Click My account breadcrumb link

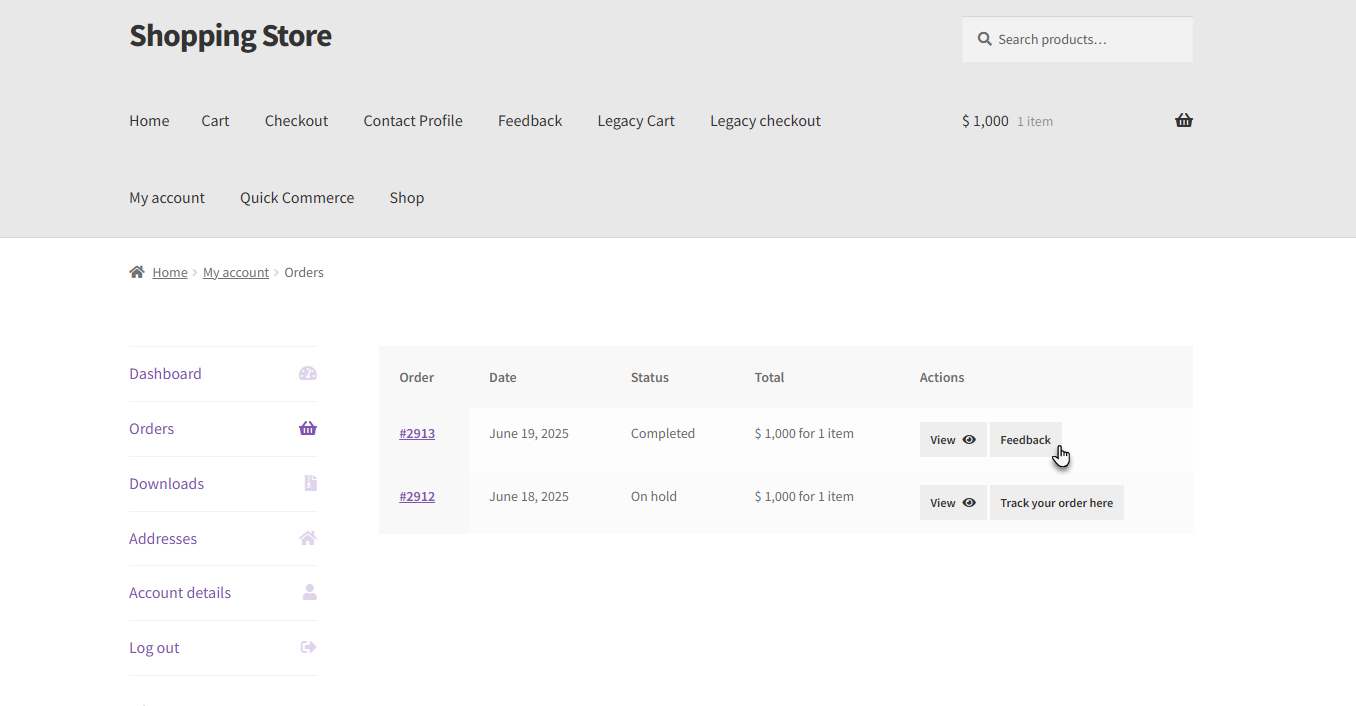236,272
